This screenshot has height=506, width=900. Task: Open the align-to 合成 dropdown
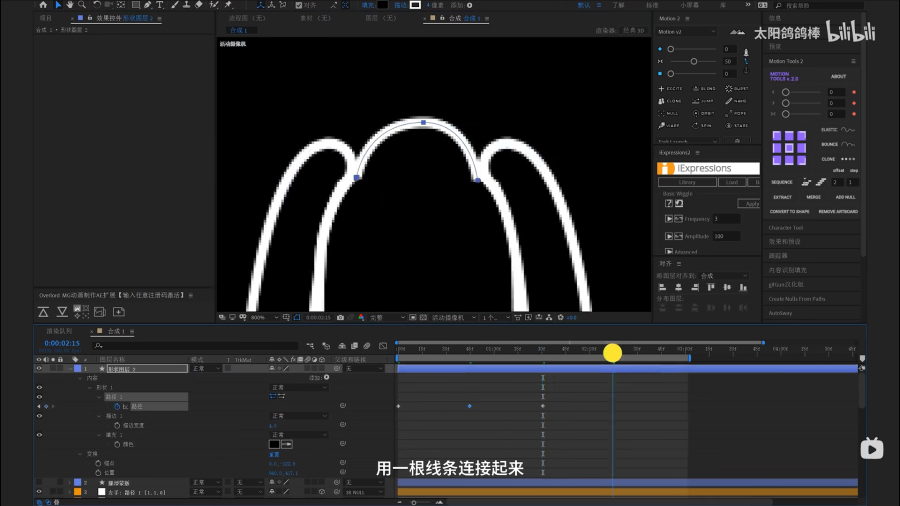(x=724, y=275)
